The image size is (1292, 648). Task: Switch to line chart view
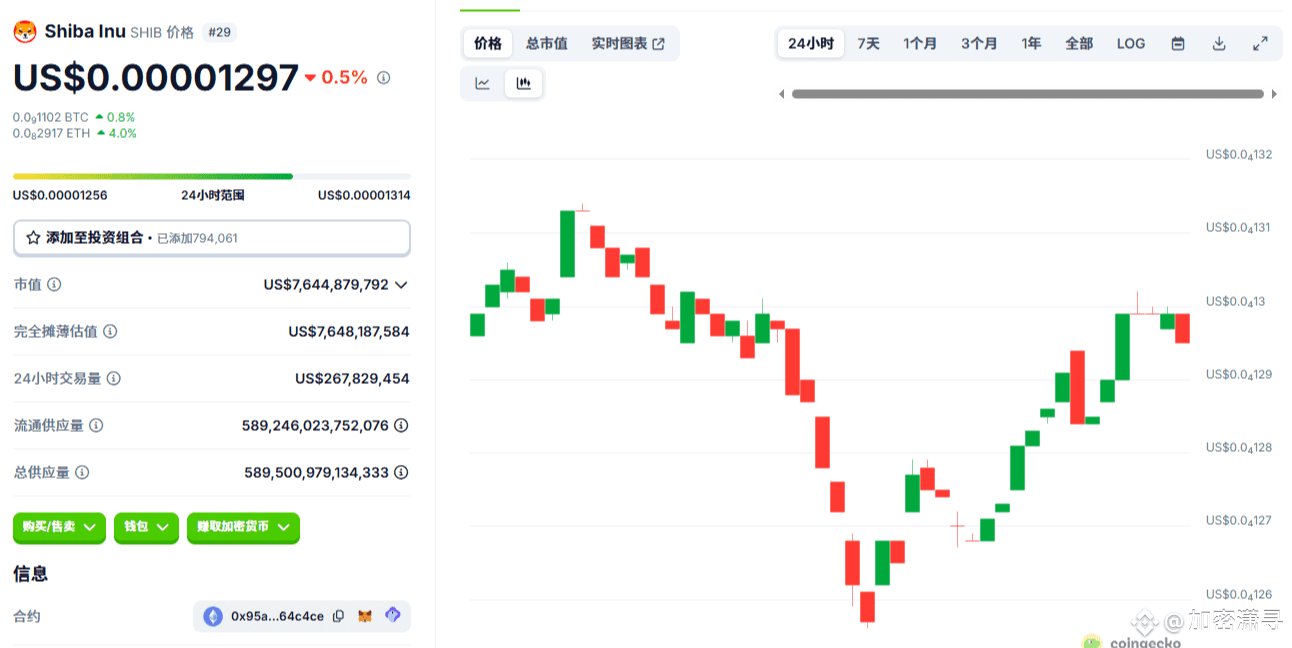click(482, 83)
